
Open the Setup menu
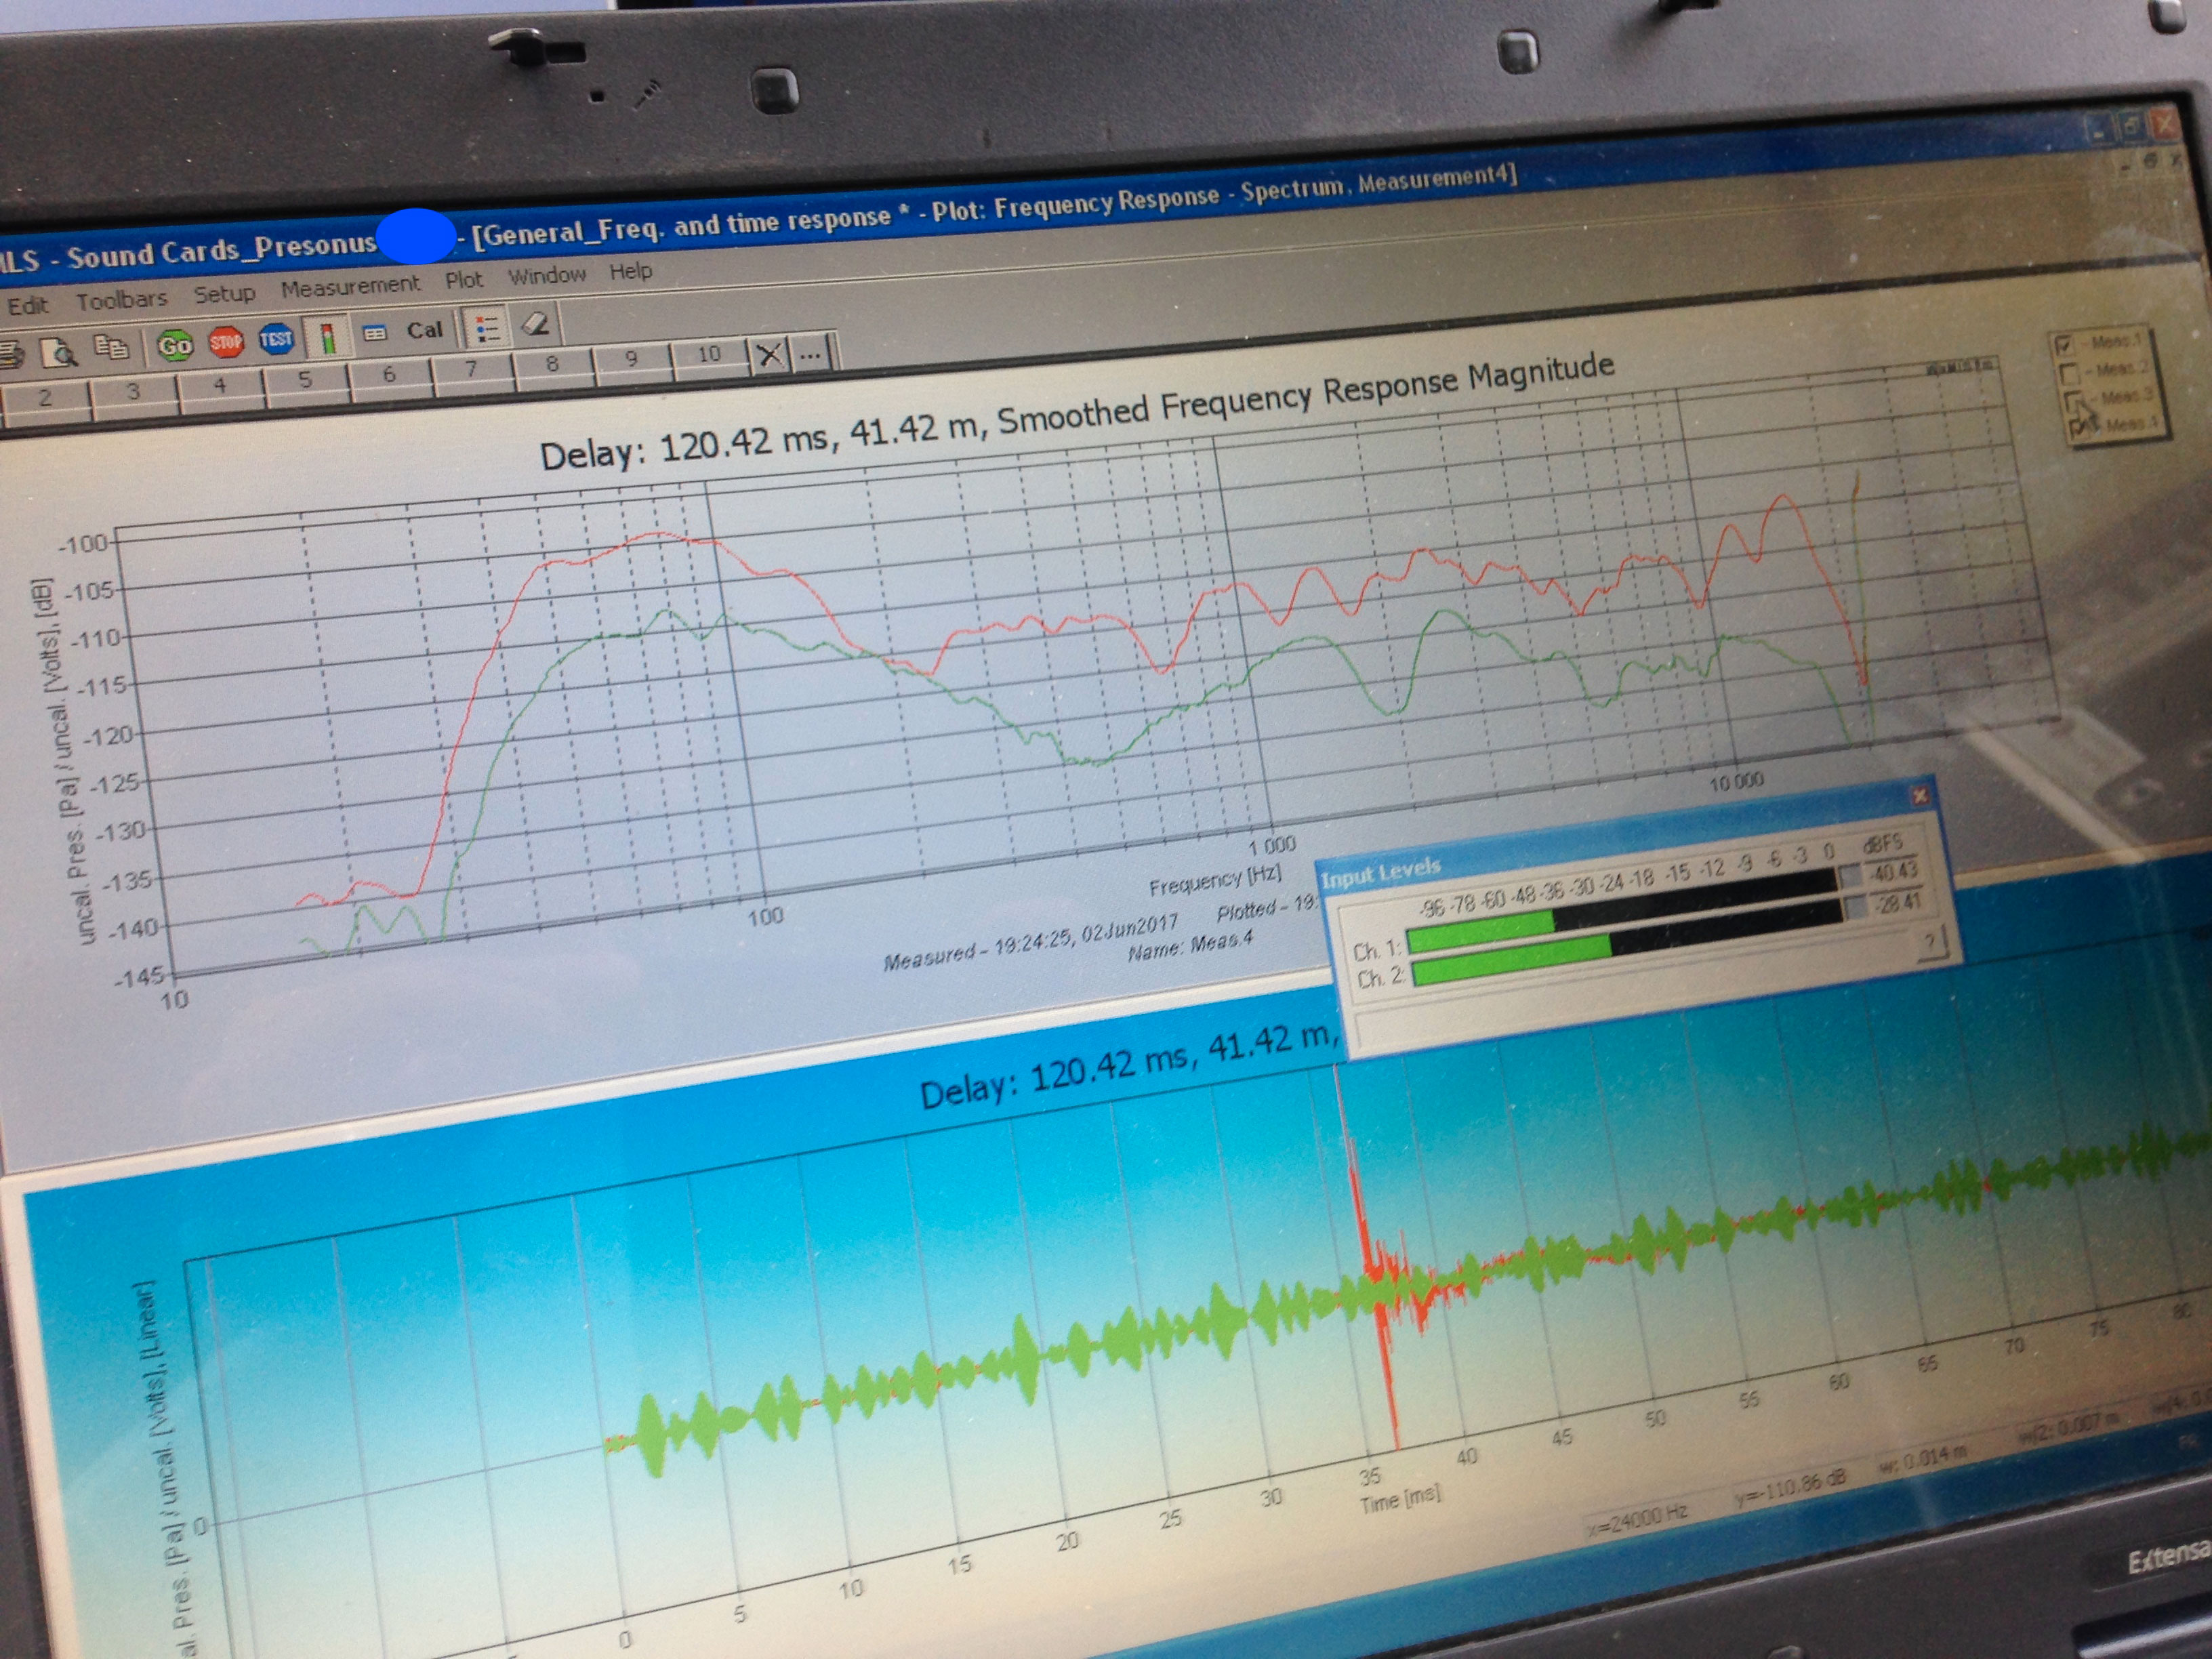224,294
